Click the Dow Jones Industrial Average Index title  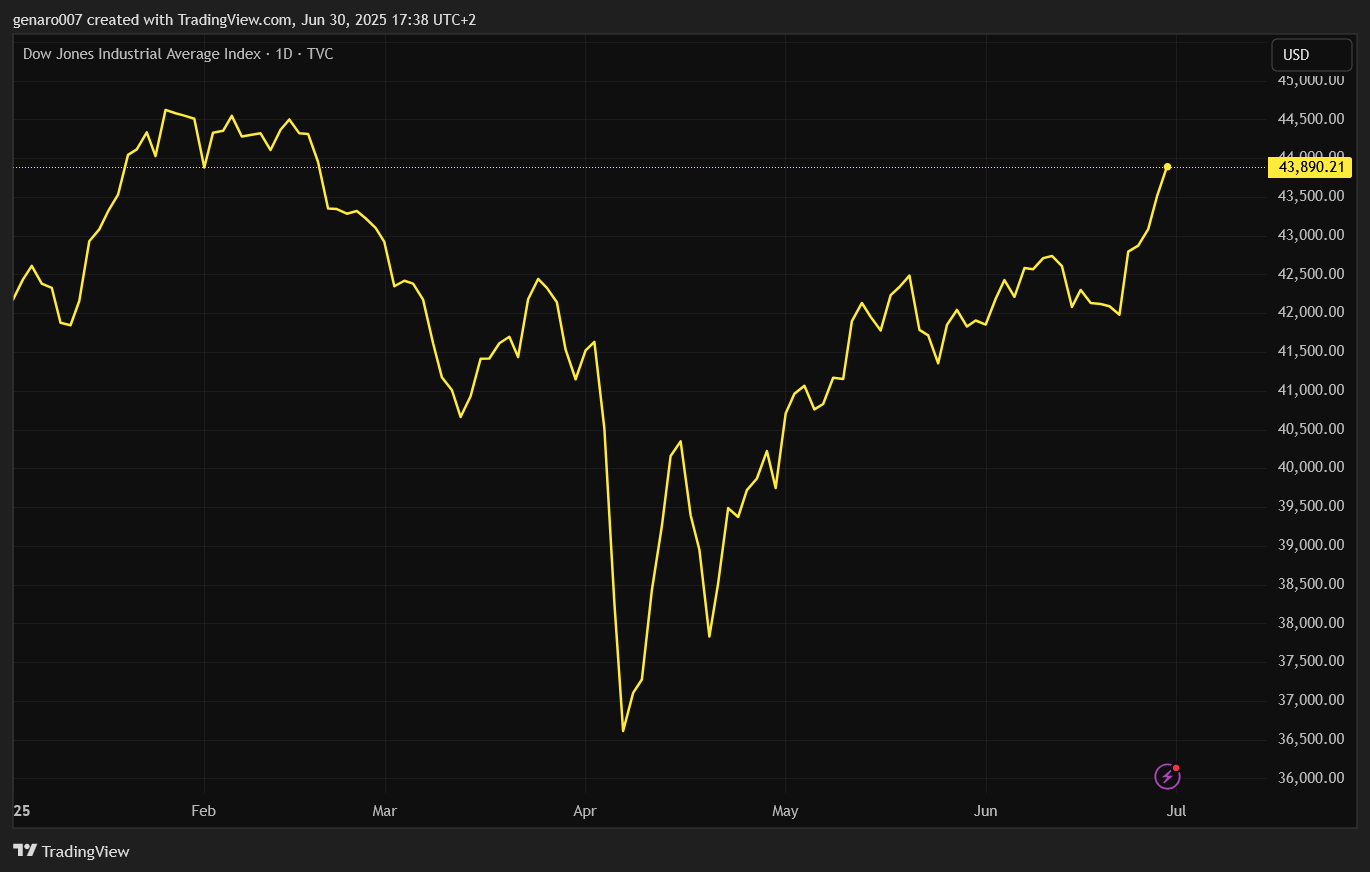pos(142,54)
